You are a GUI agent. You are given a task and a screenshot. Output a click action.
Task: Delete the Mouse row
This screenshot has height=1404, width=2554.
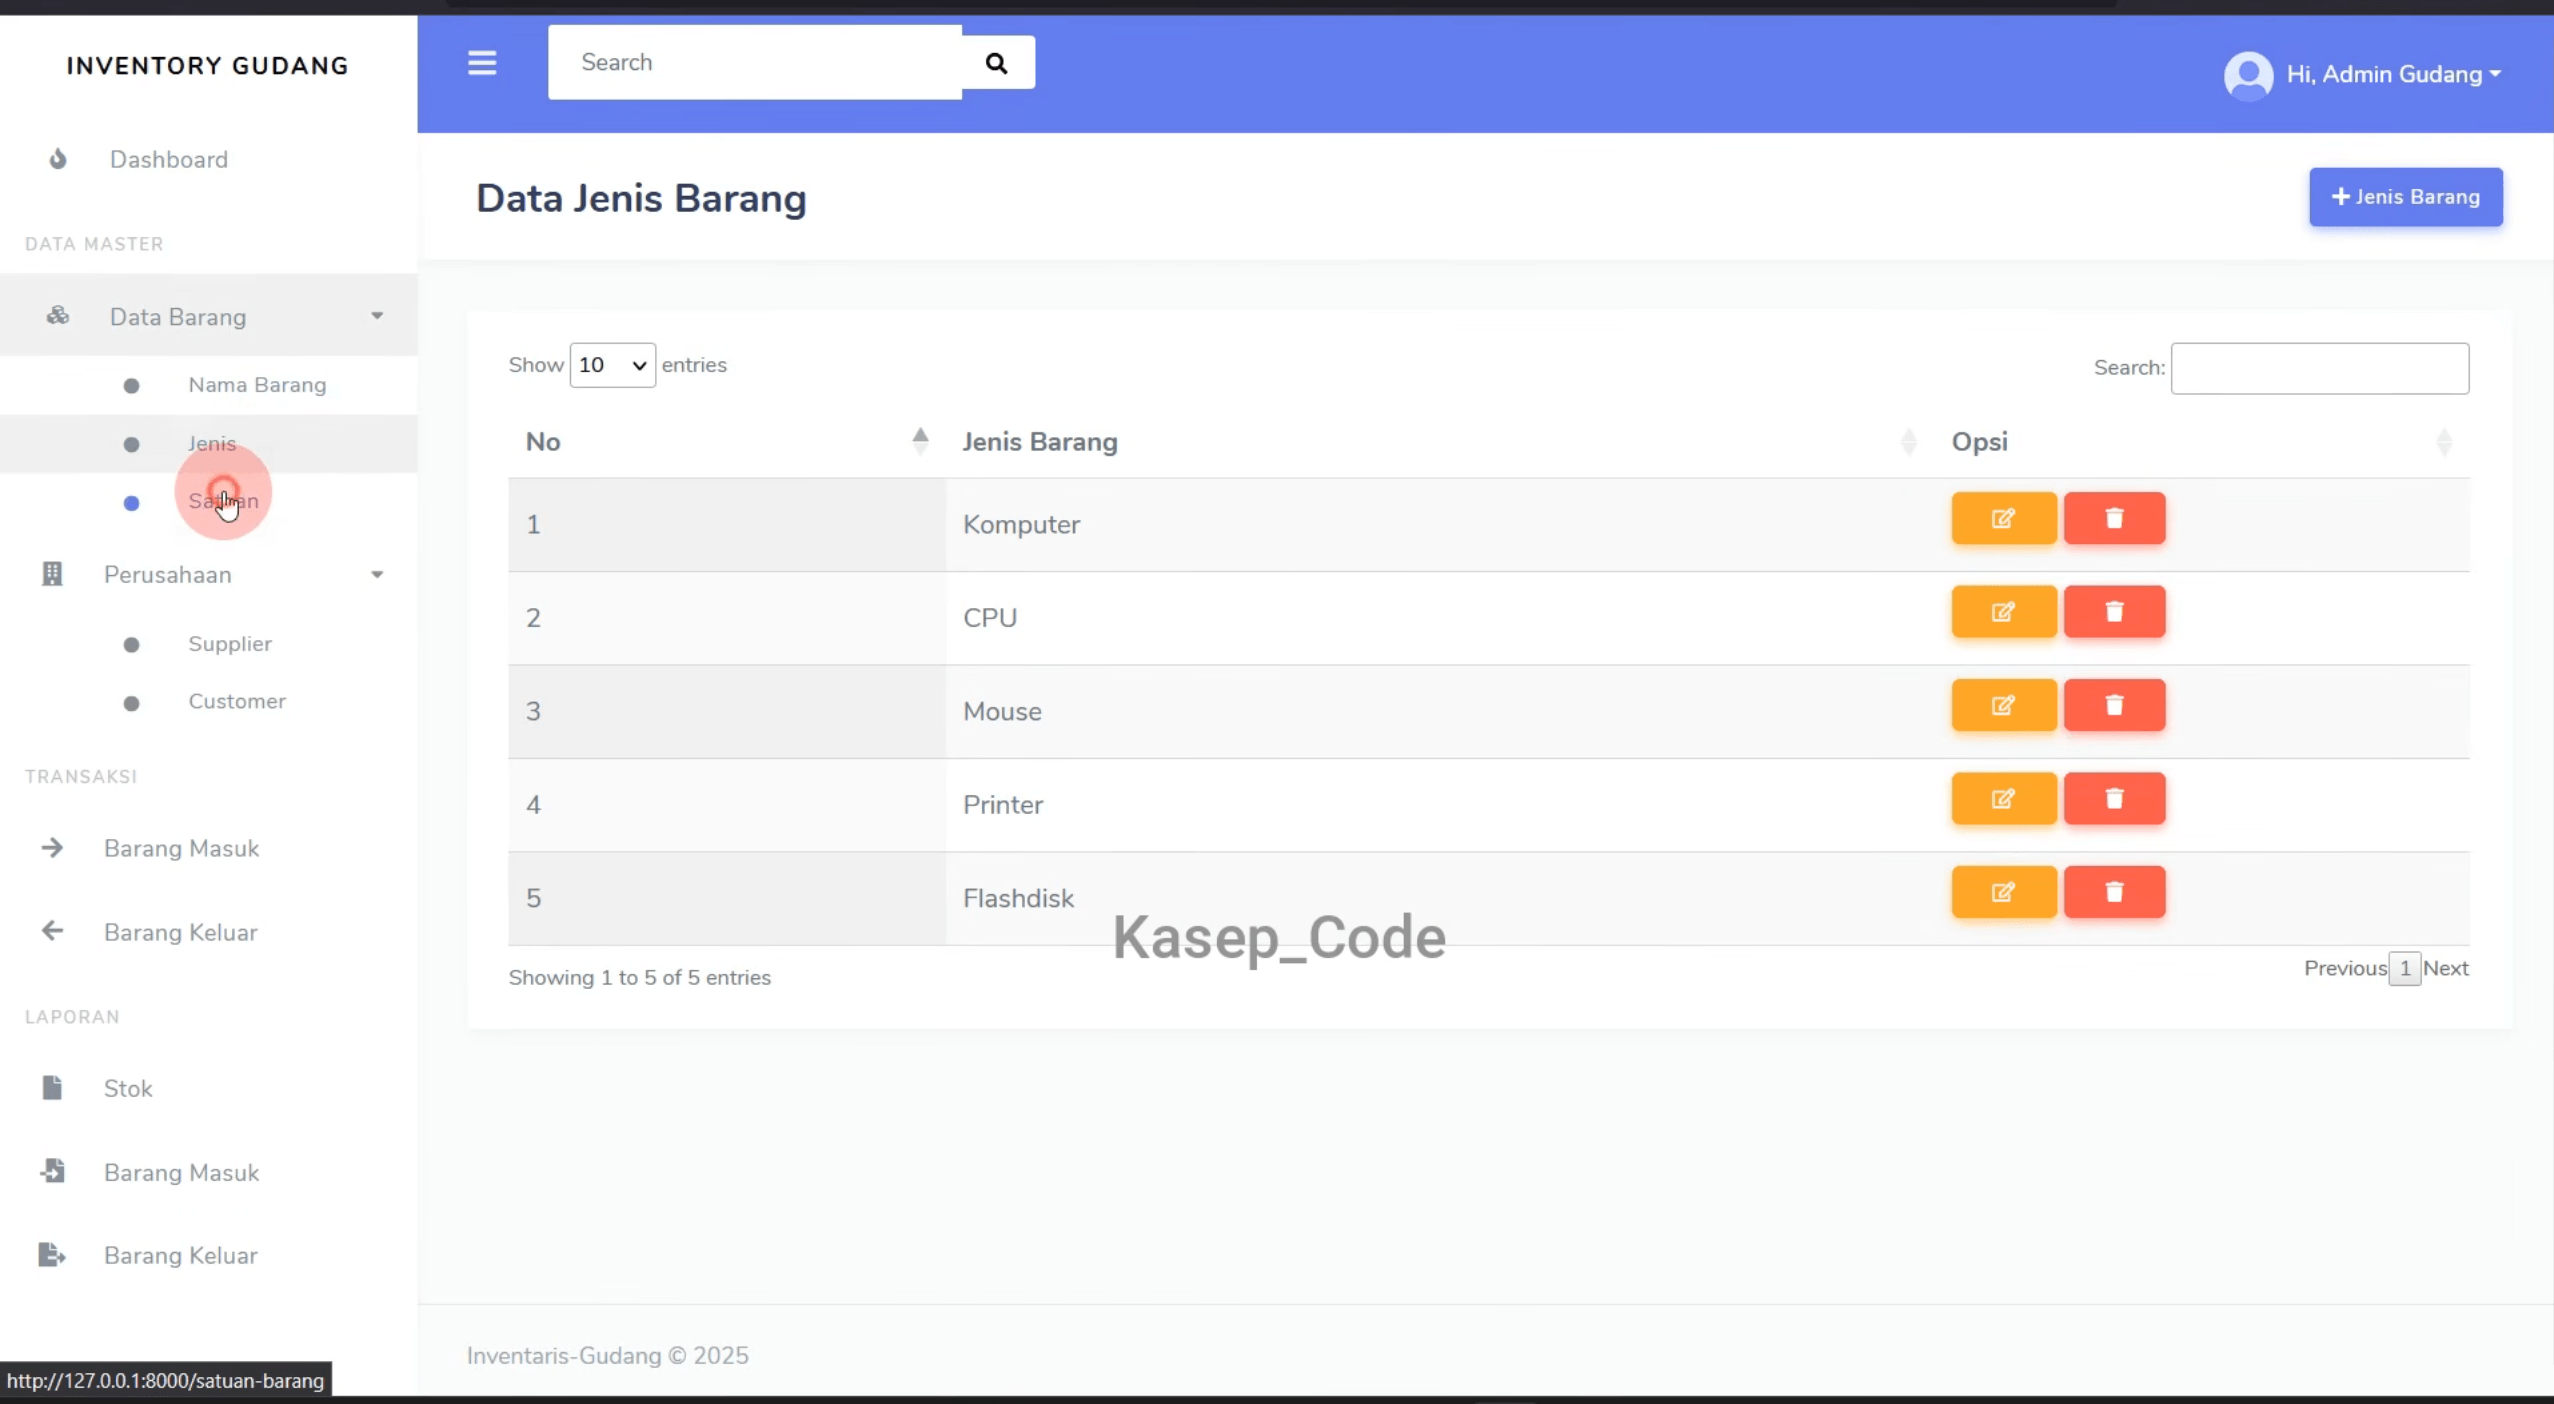point(2114,705)
